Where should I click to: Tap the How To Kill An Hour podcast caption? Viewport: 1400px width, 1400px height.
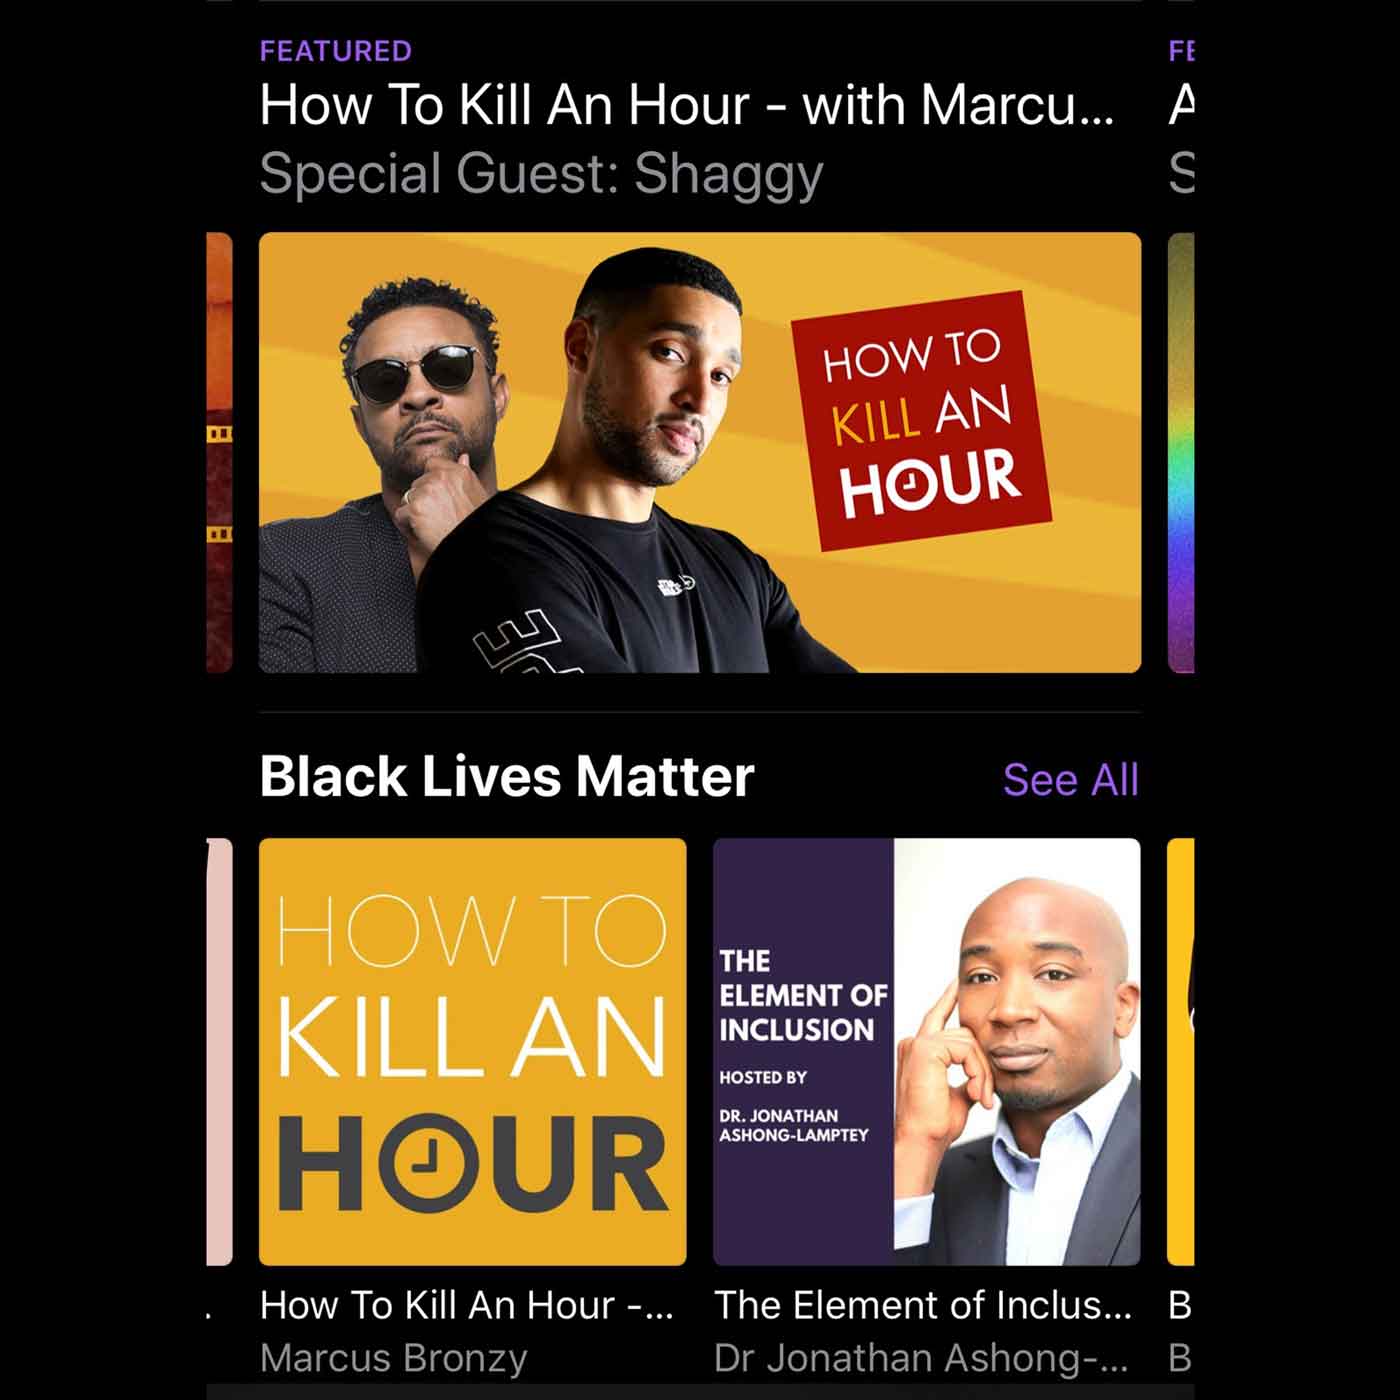(x=467, y=1305)
